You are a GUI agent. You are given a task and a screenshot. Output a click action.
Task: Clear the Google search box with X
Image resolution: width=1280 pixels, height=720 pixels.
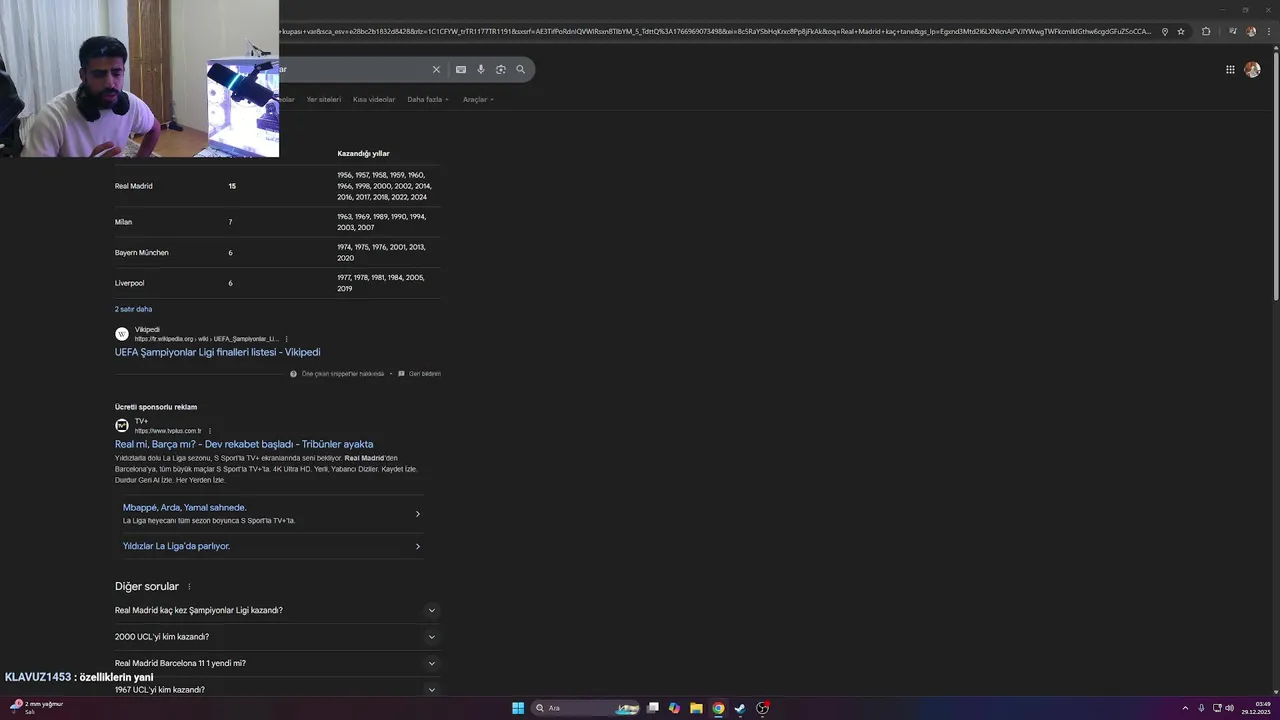(436, 69)
